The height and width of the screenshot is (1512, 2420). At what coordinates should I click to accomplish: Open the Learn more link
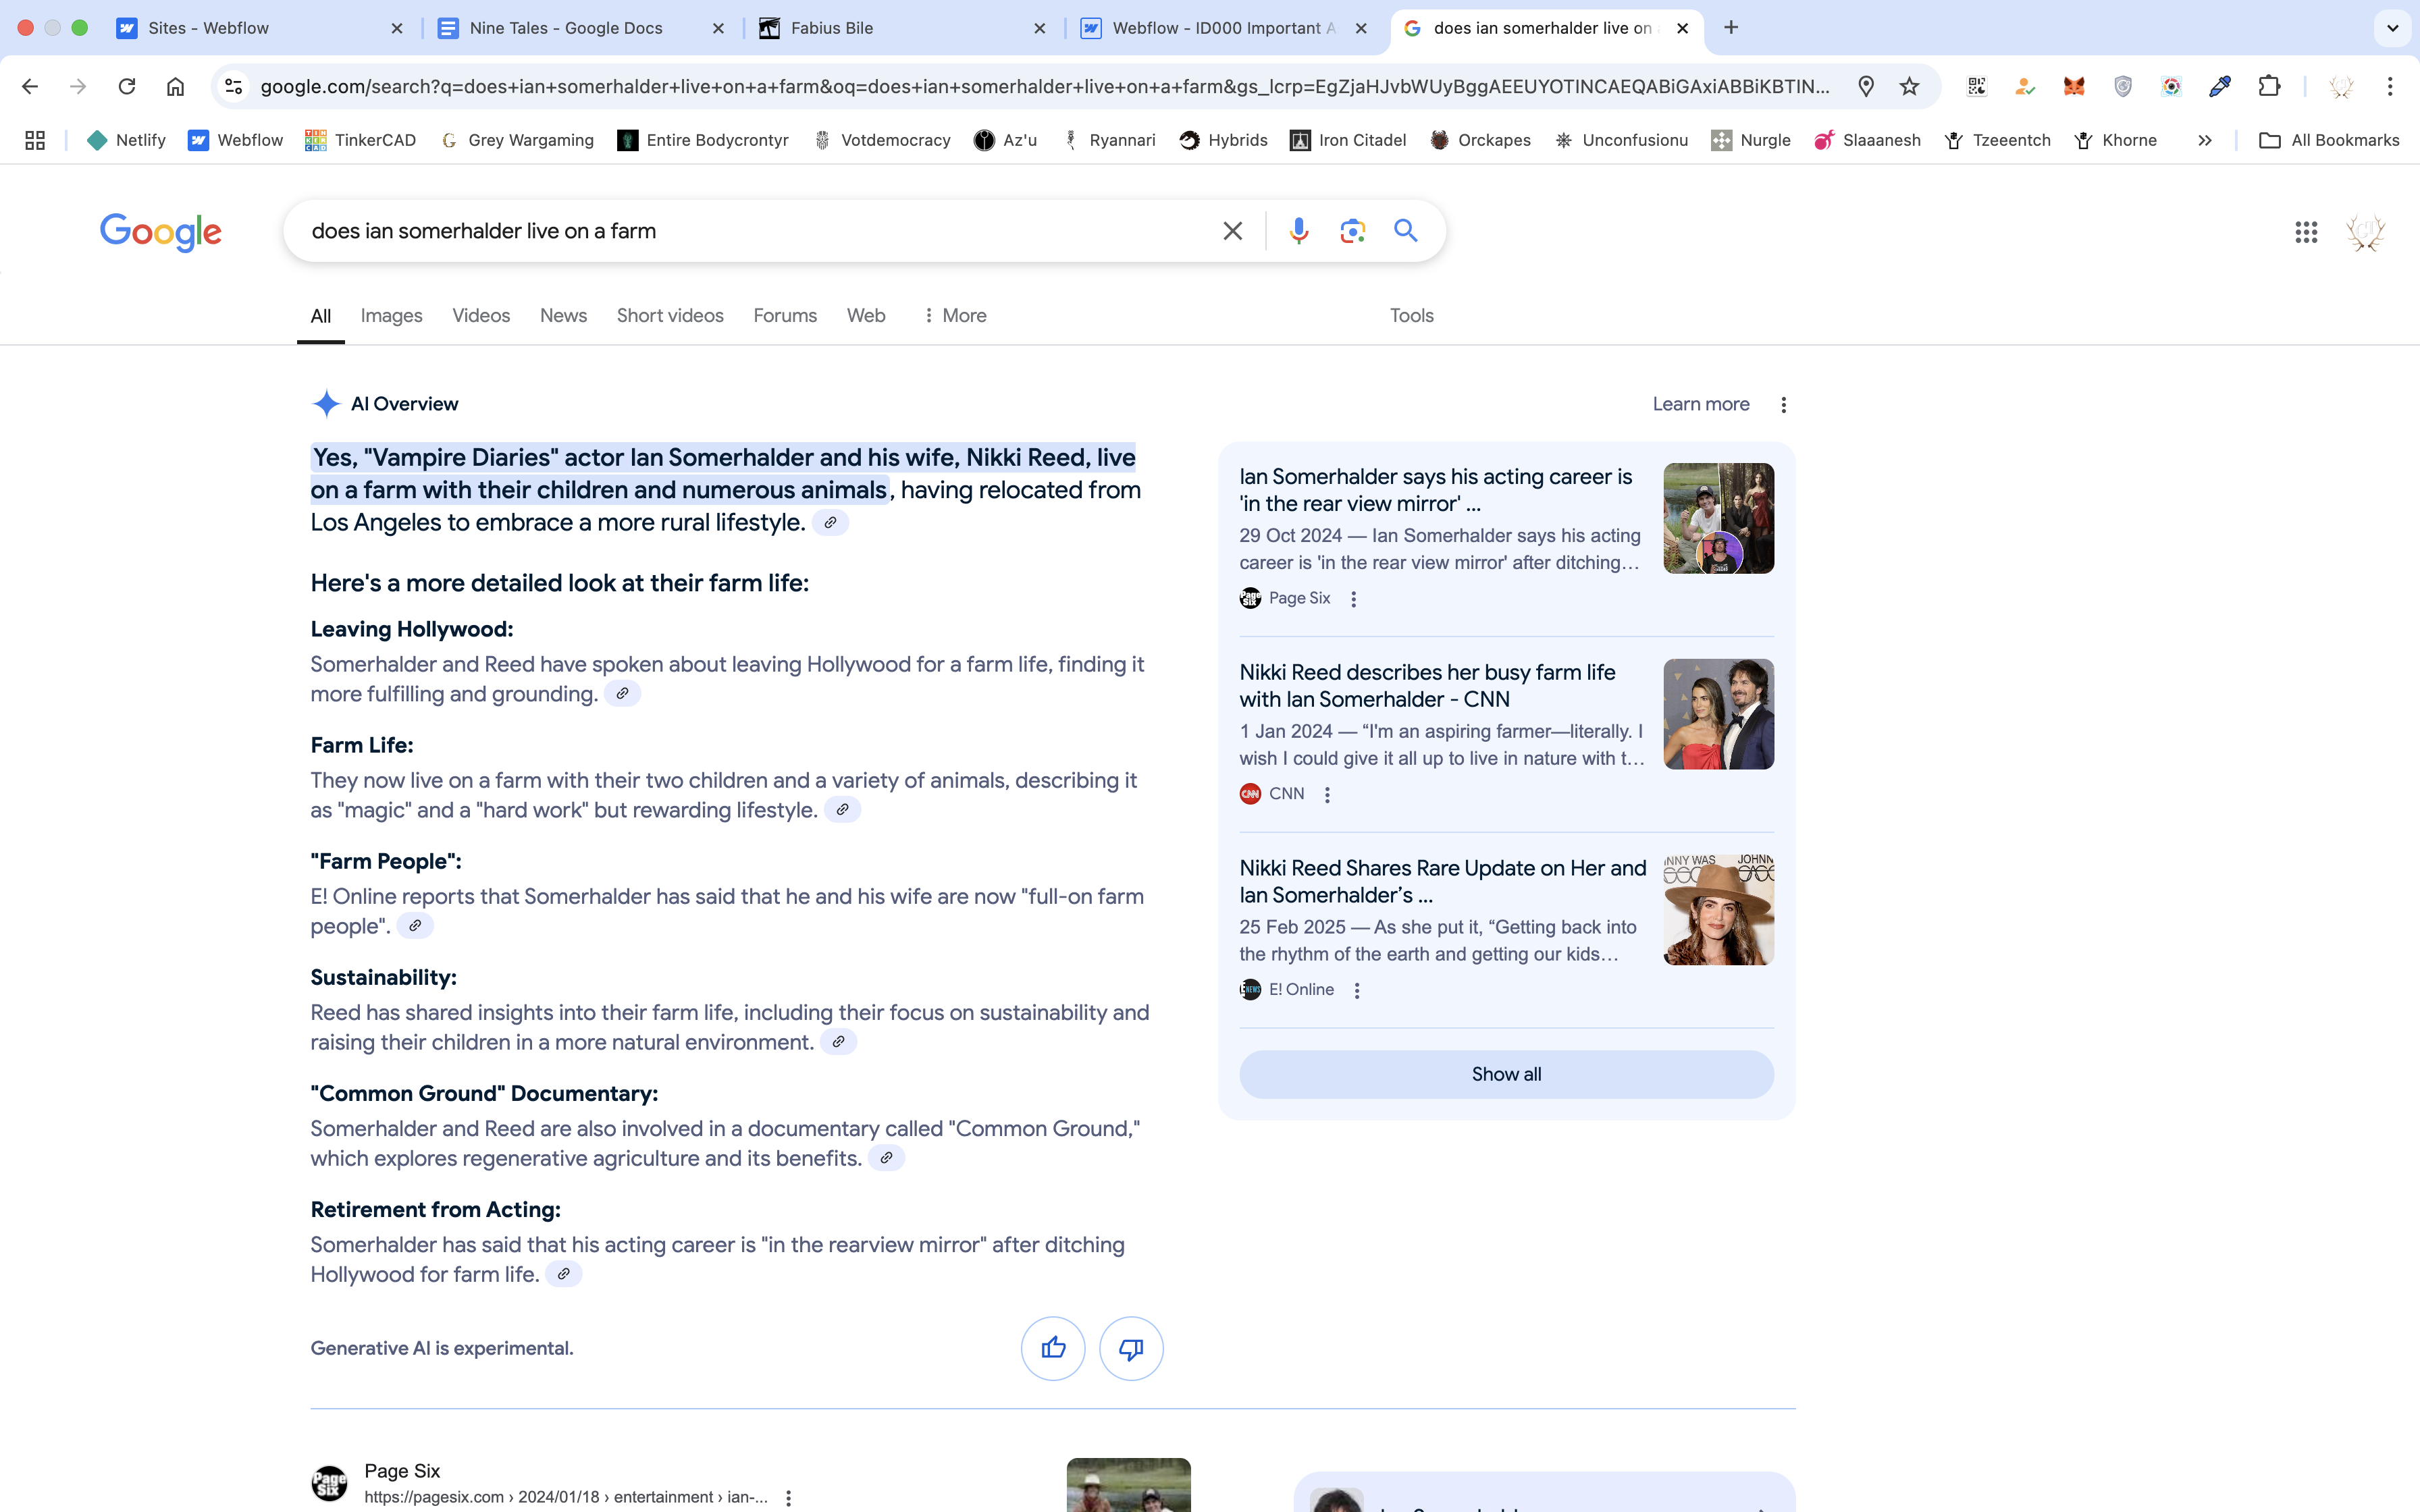(1700, 404)
